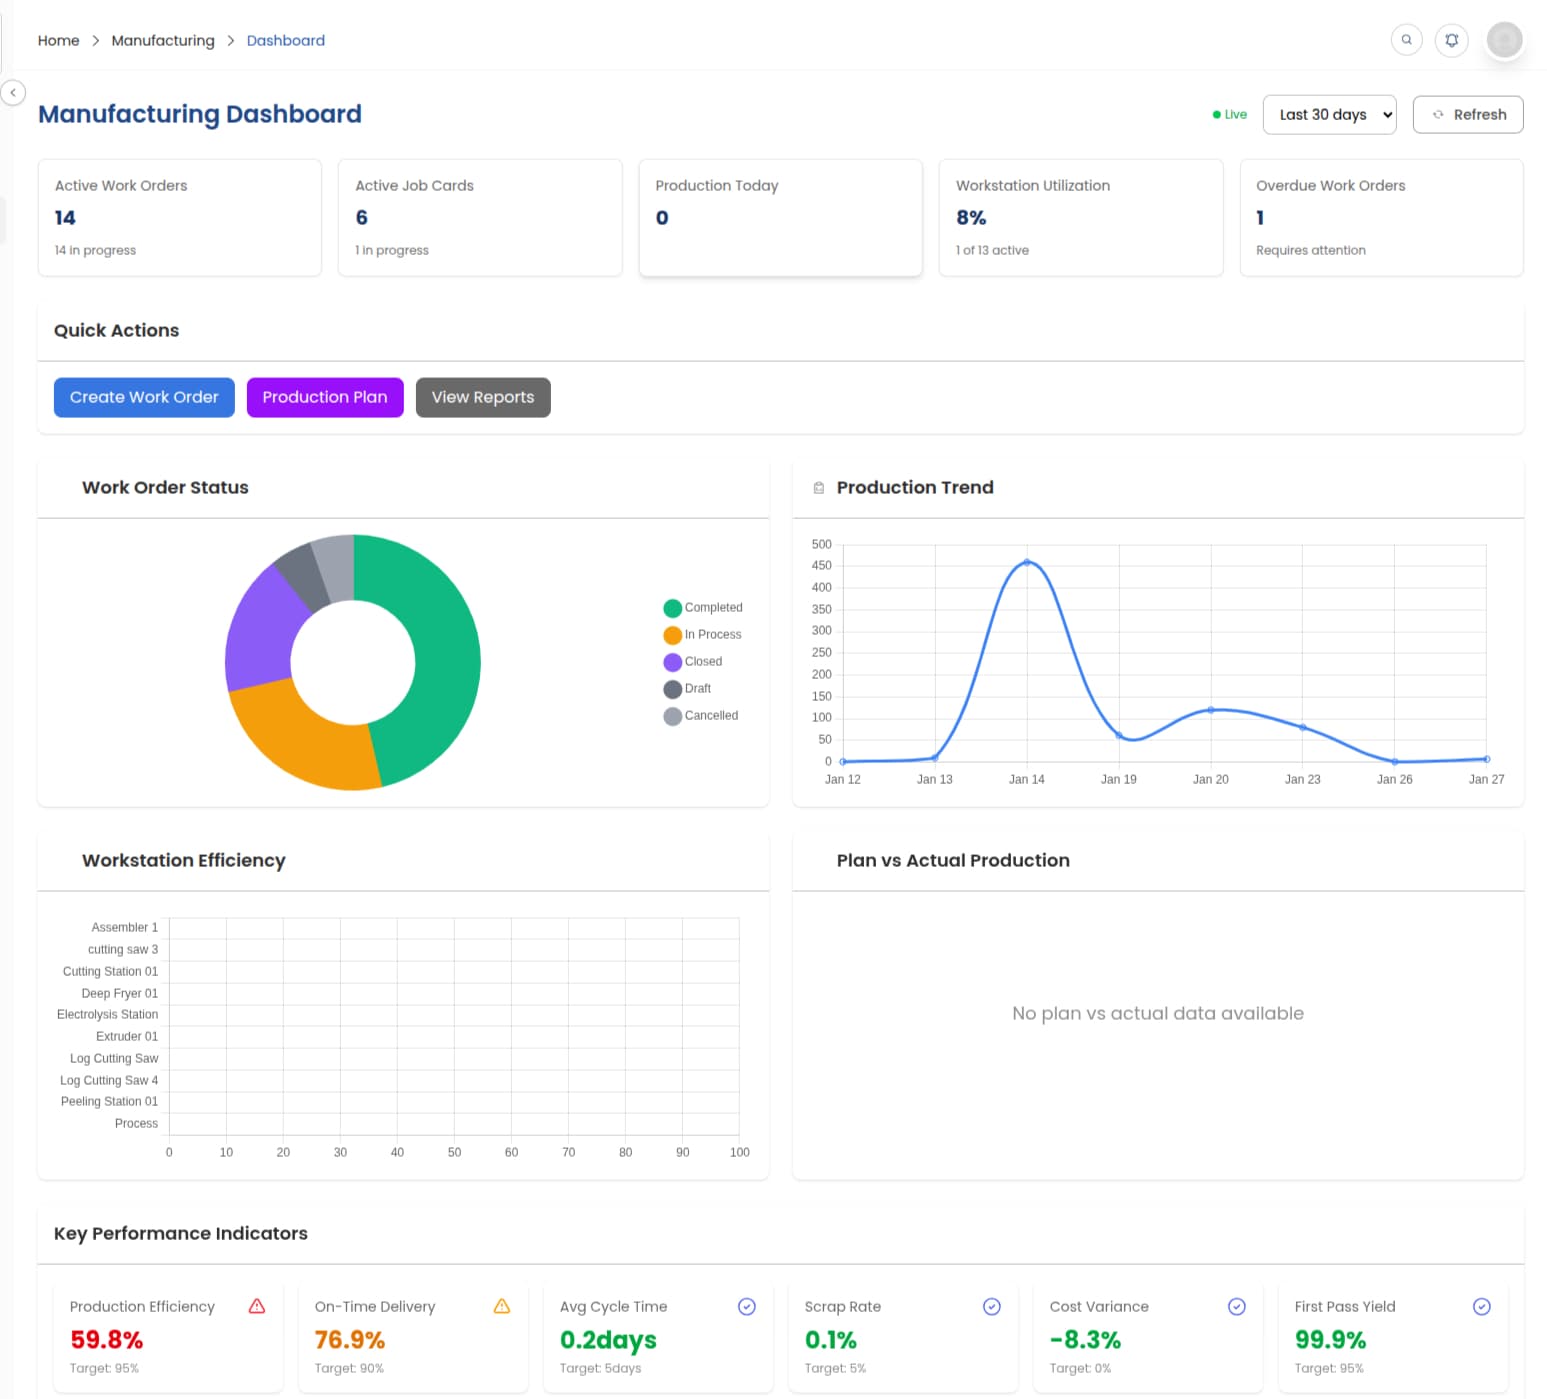Click the clipboard icon next to Production Trend
1547x1399 pixels.
pyautogui.click(x=820, y=487)
